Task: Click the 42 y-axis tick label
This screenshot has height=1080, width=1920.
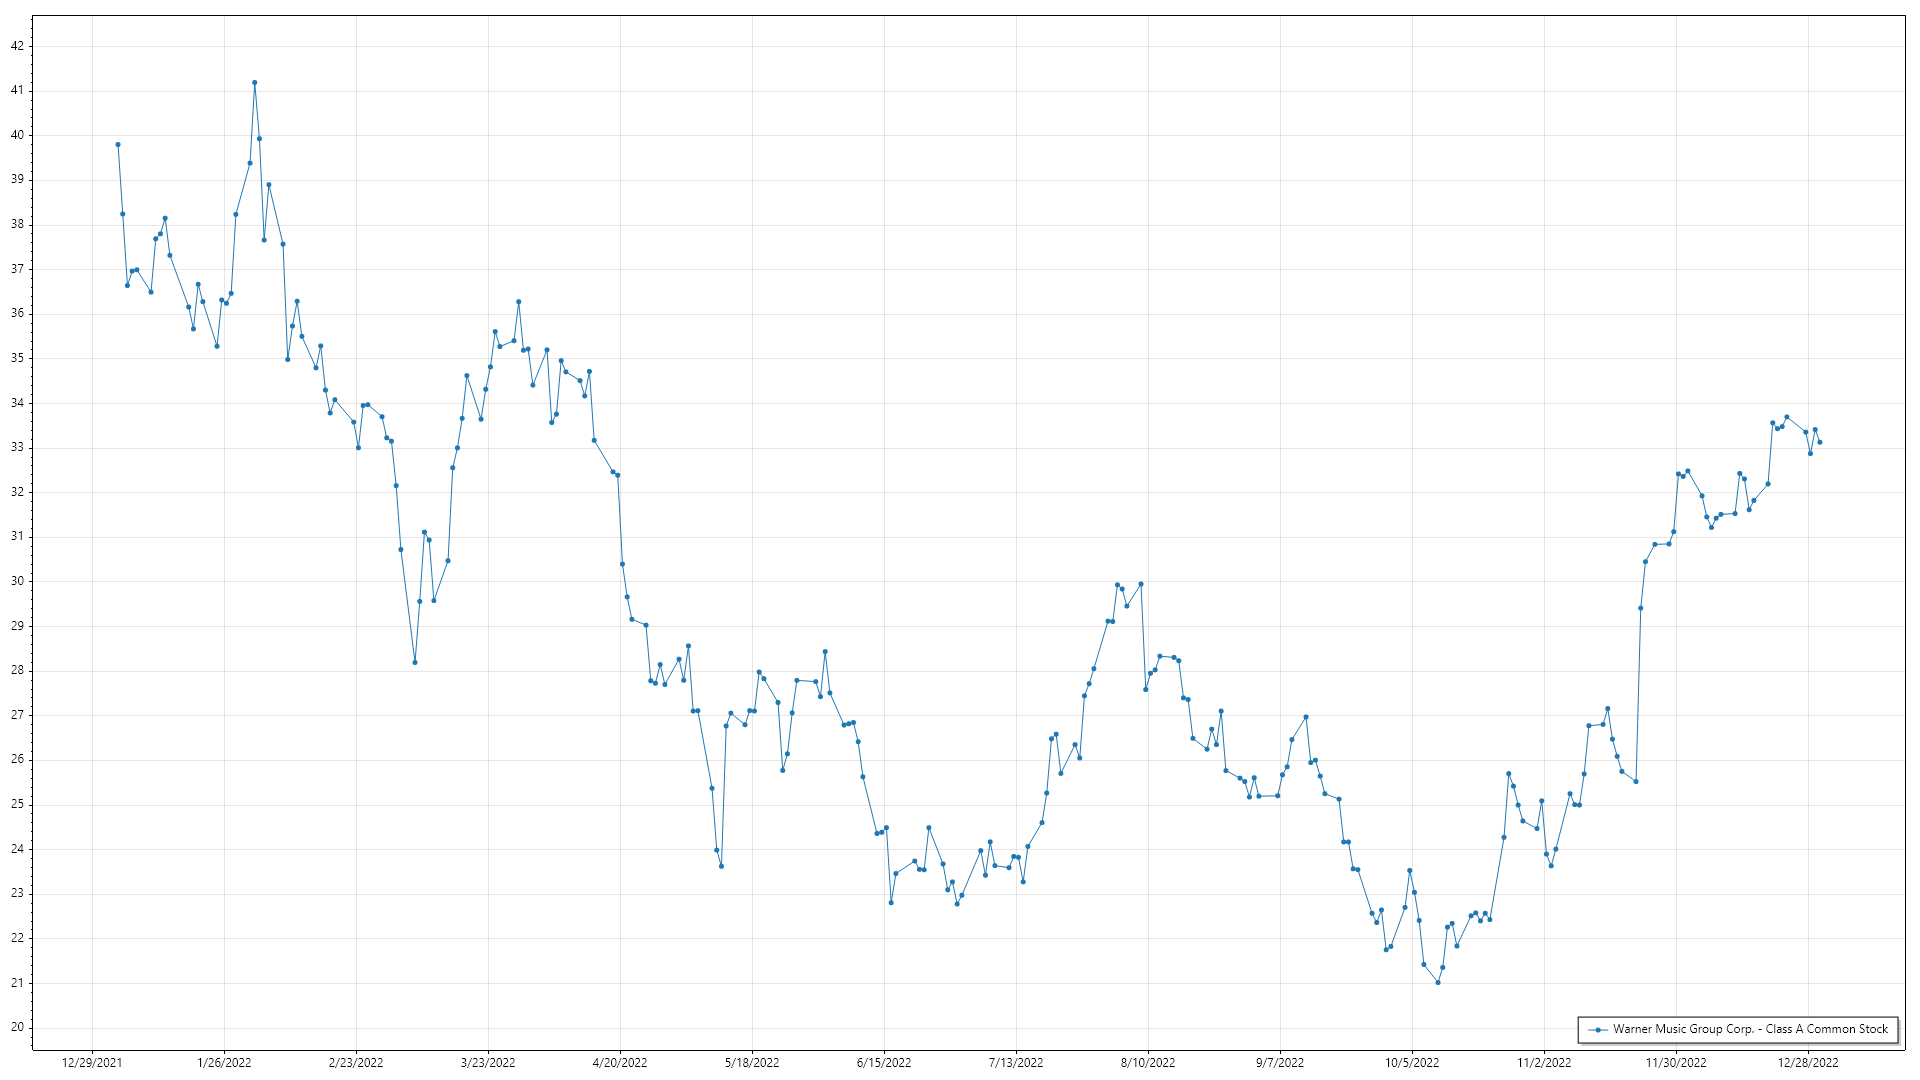Action: (x=17, y=46)
